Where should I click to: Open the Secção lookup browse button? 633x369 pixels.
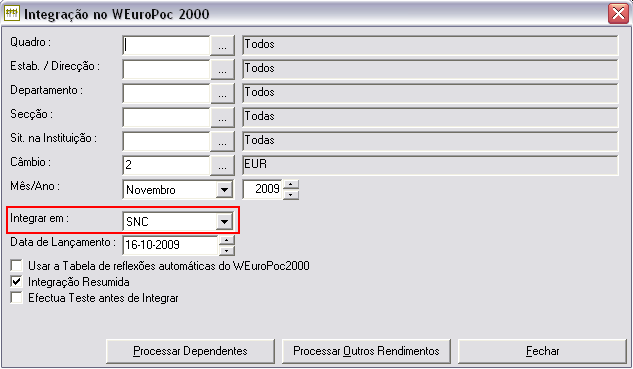click(222, 117)
